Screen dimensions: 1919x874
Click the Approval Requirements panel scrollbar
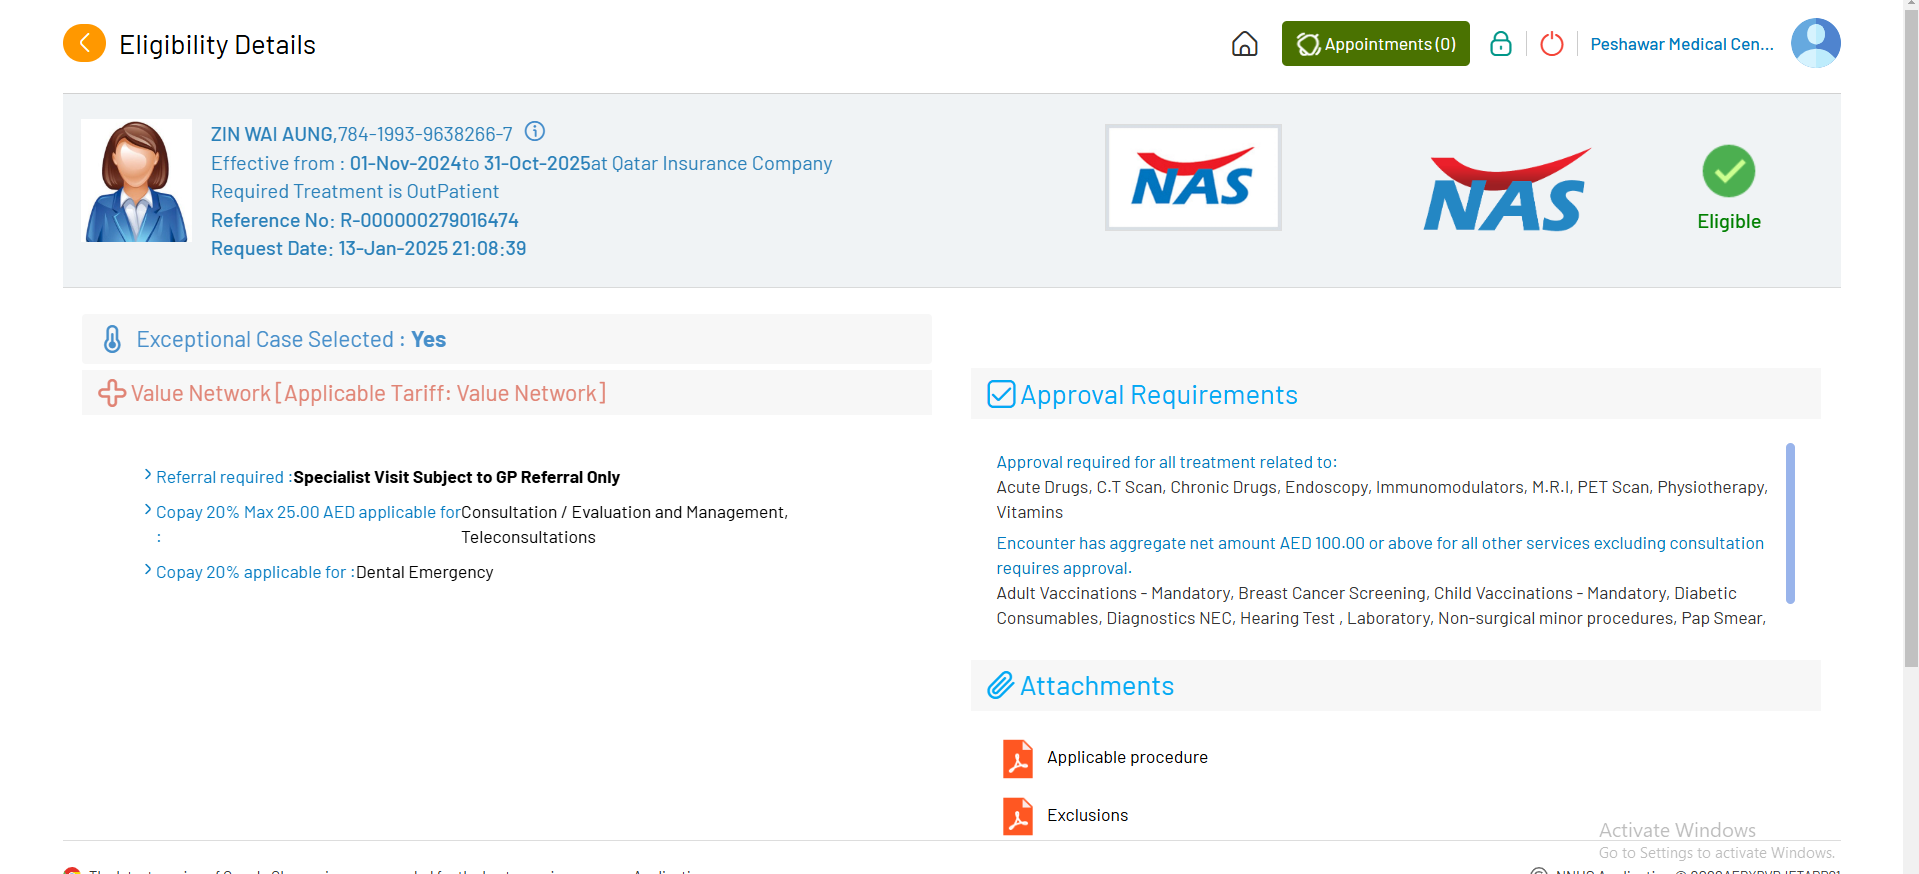point(1789,523)
